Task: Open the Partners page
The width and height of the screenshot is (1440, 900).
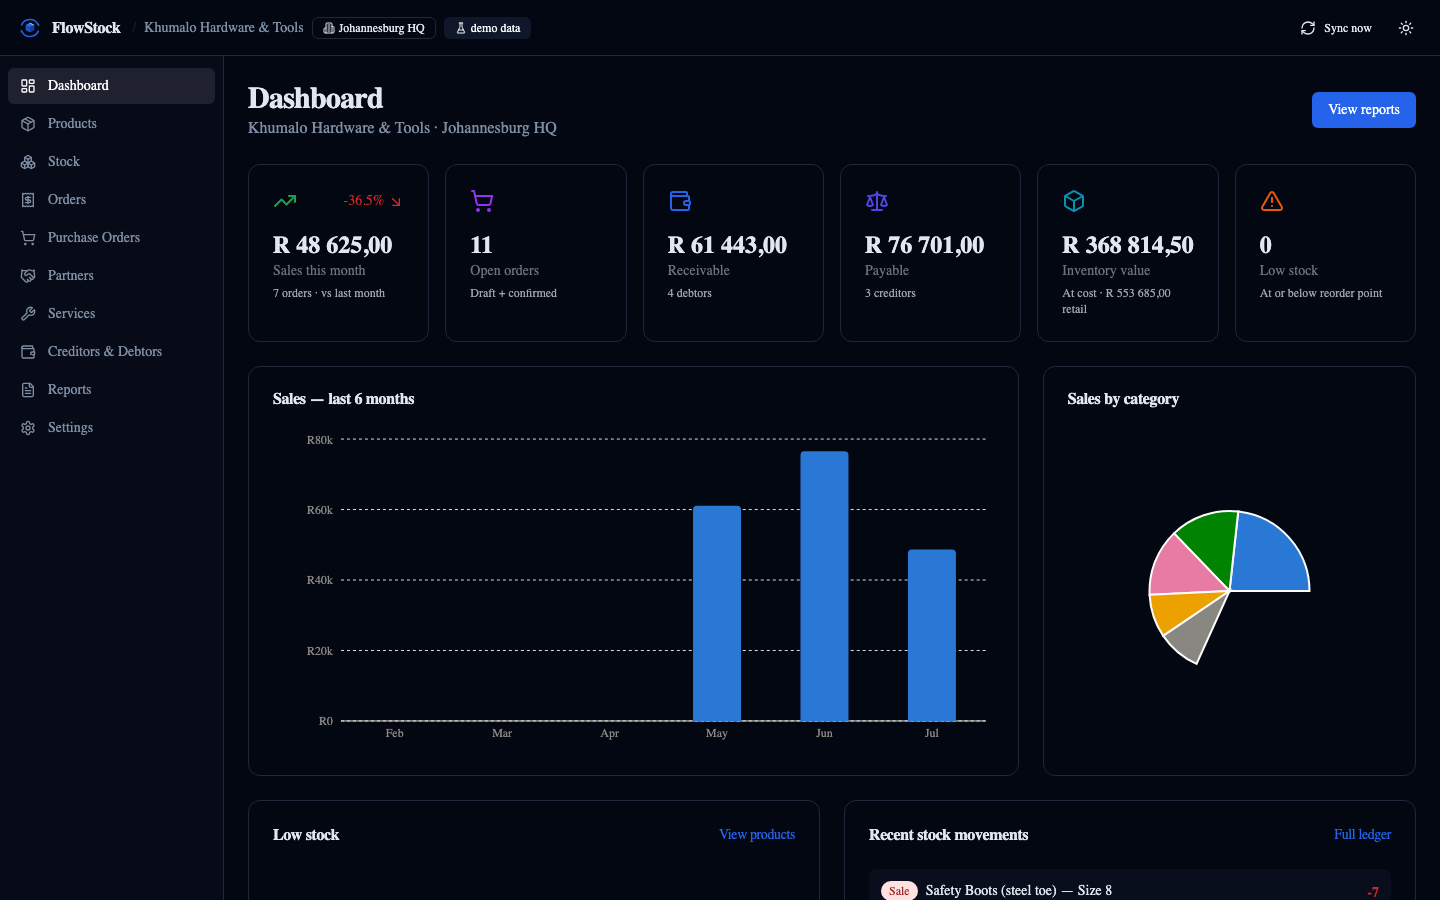Action: click(x=111, y=276)
